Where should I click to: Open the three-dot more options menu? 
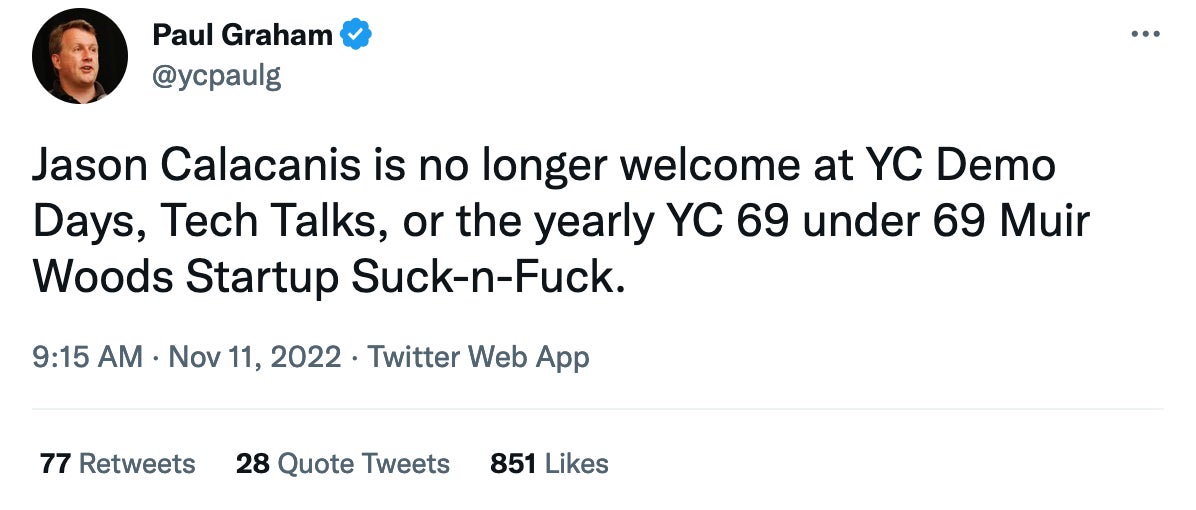(x=1144, y=34)
